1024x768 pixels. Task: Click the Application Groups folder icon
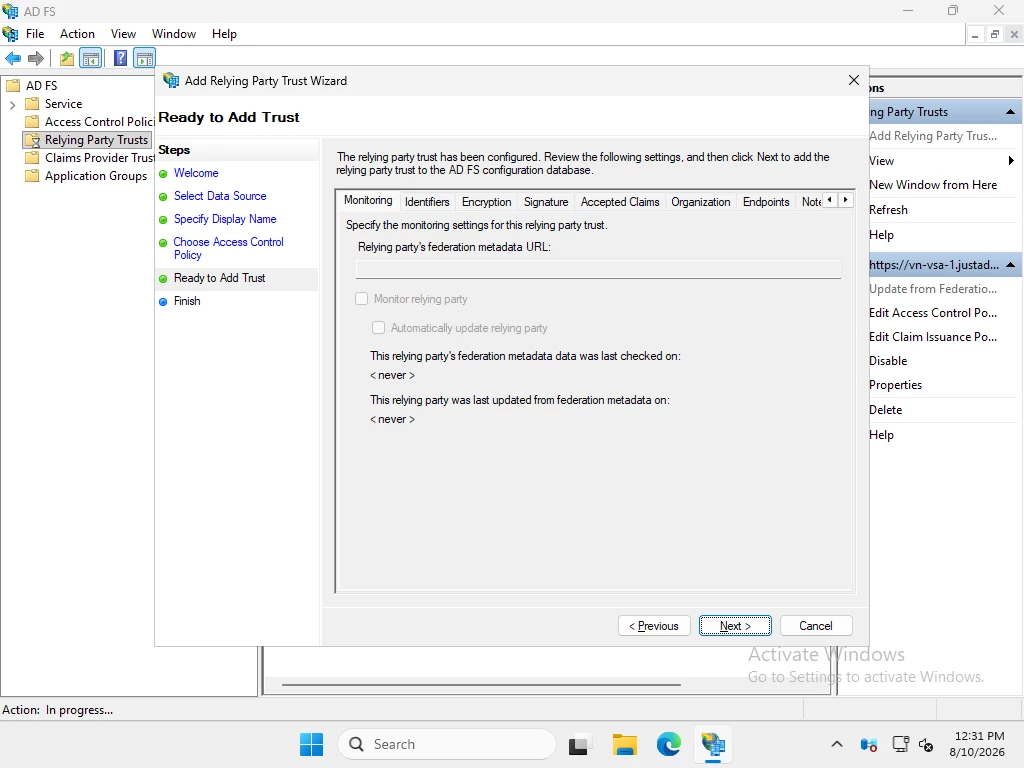pyautogui.click(x=32, y=176)
